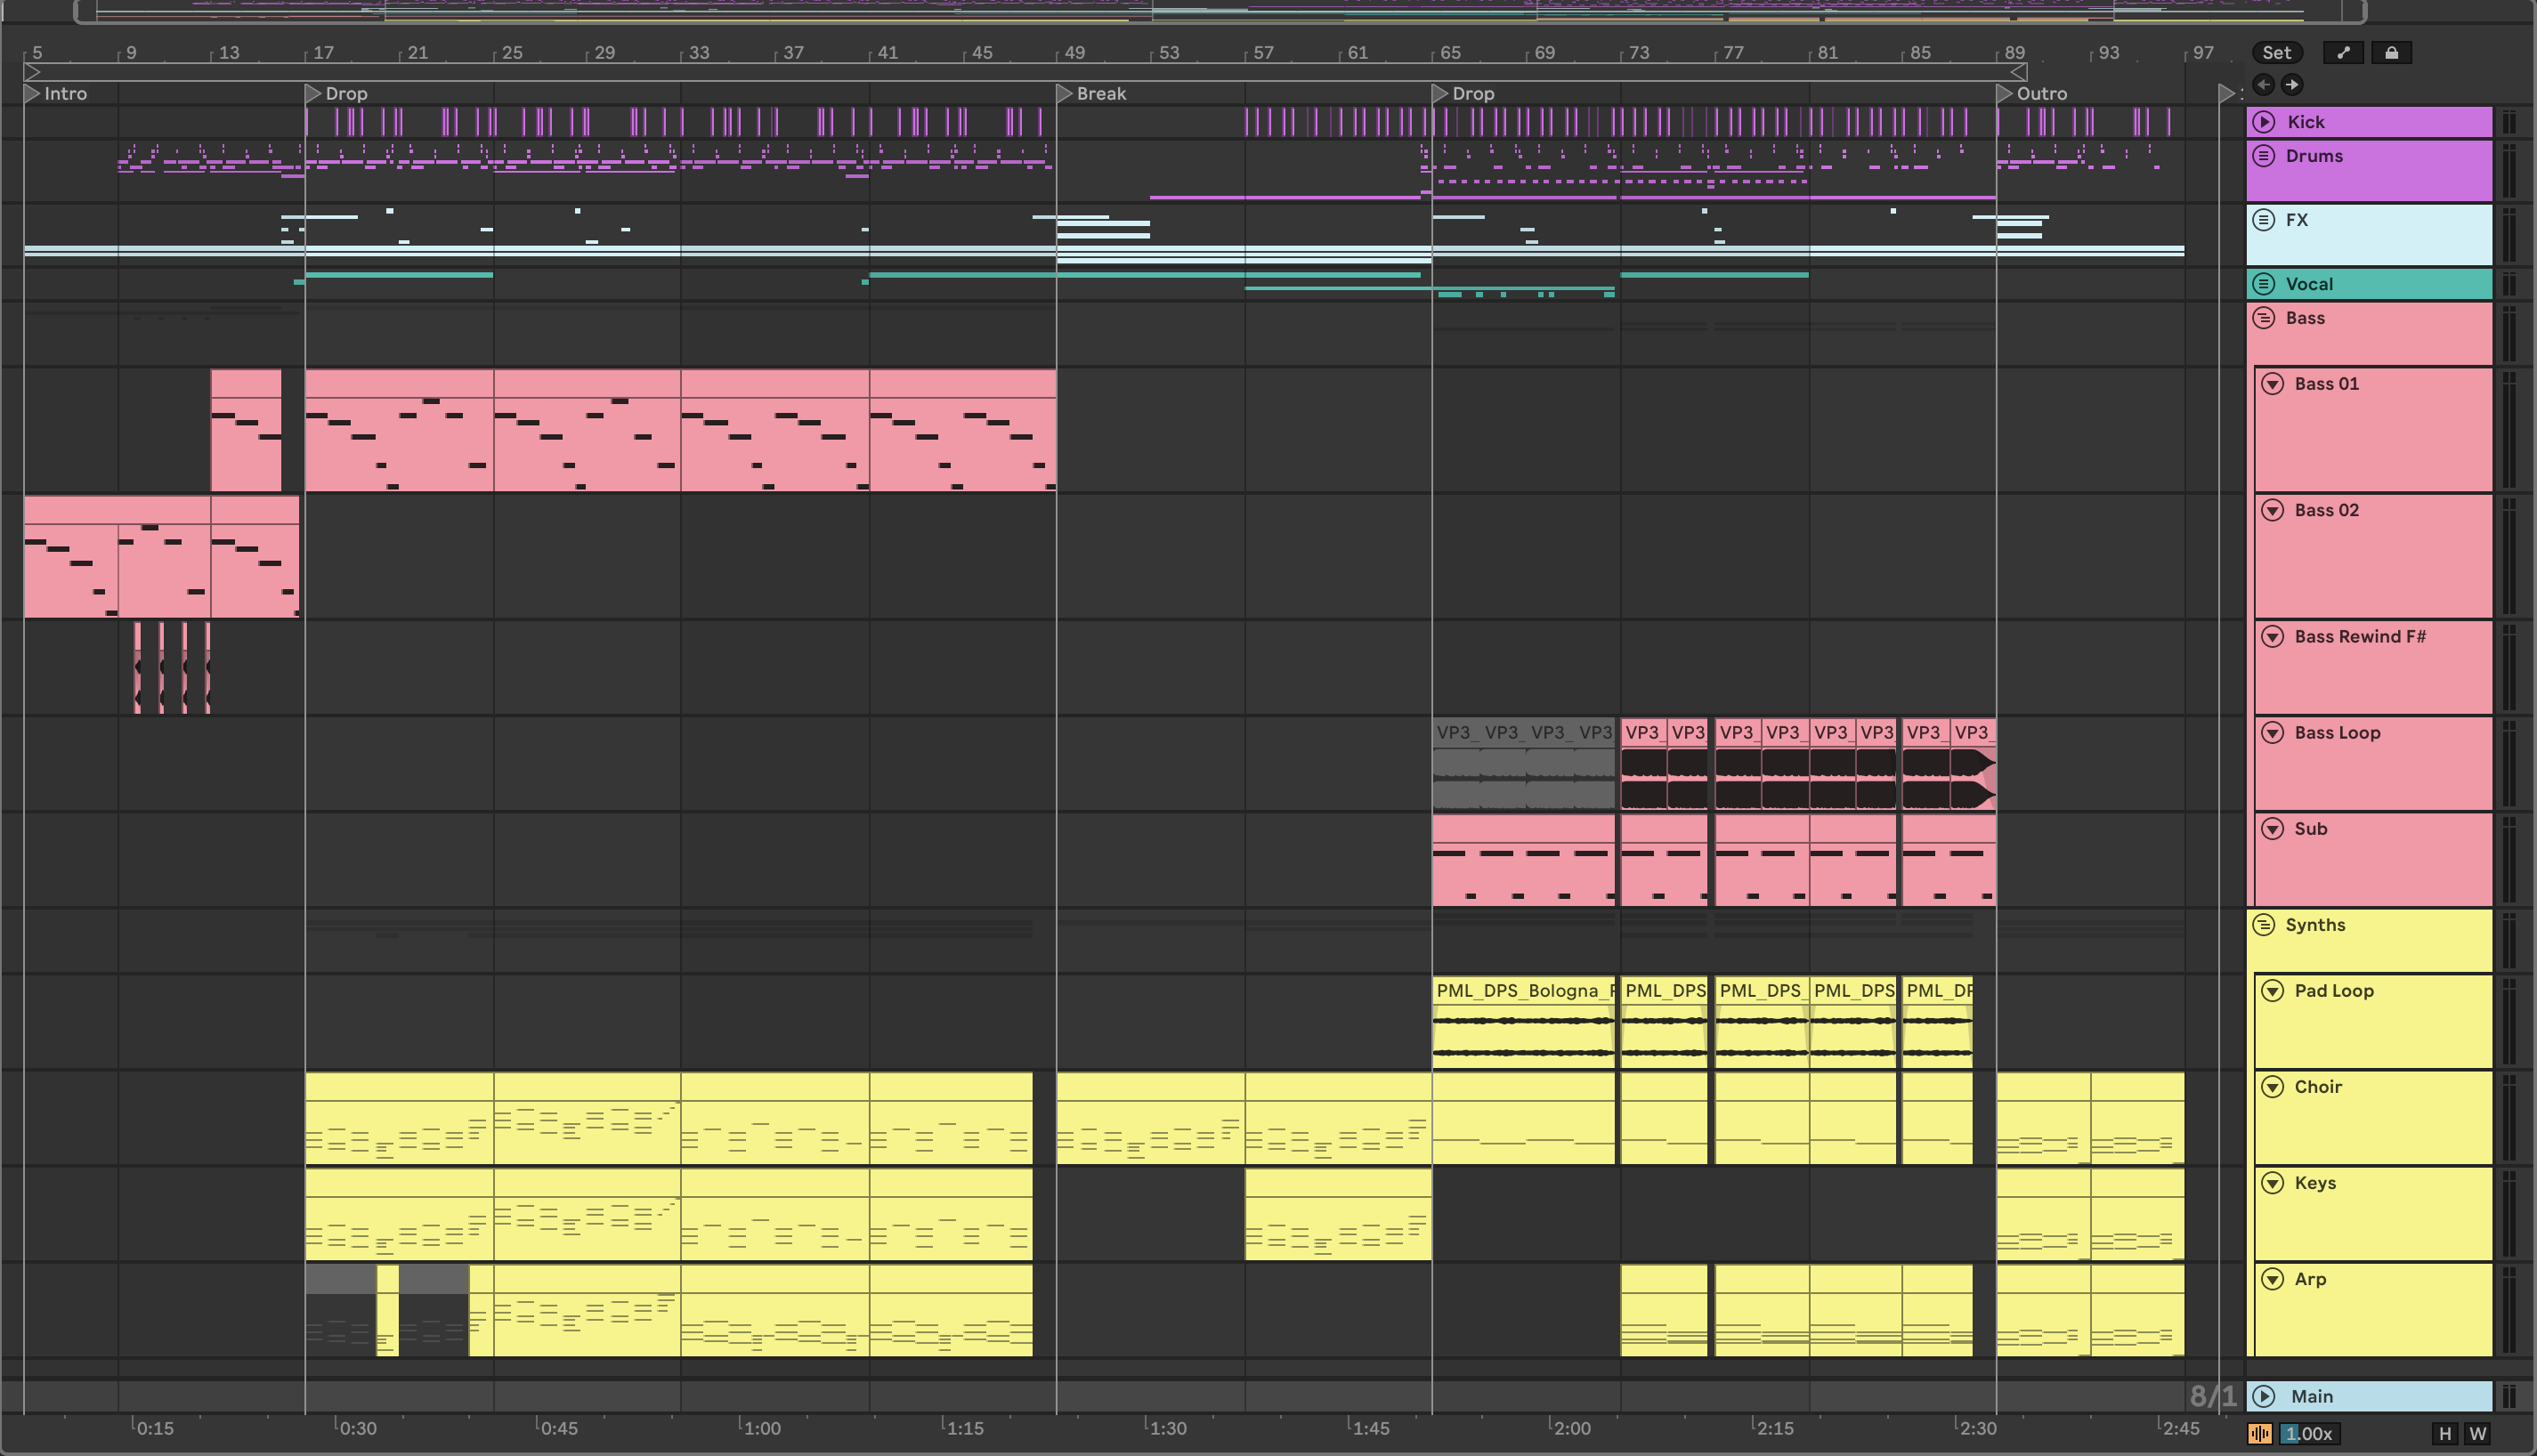Collapse the Bass group track

pyautogui.click(x=2264, y=318)
